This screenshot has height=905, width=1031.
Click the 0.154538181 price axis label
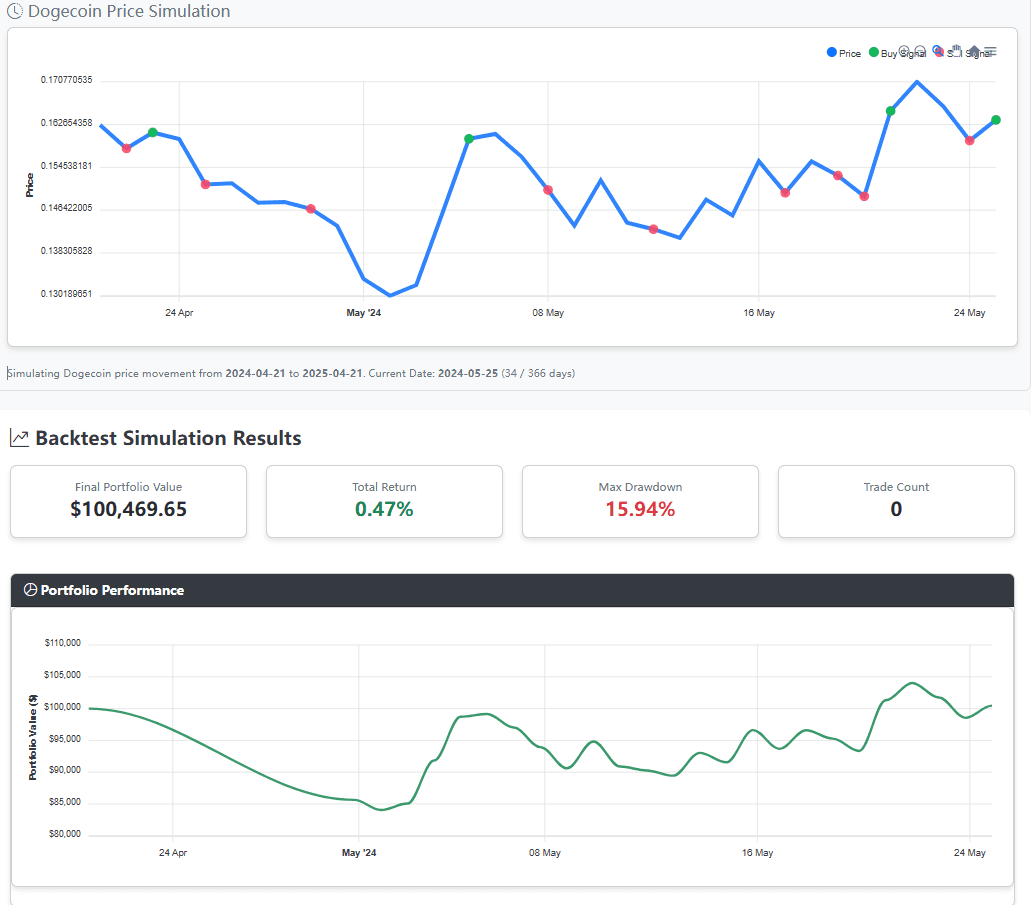[66, 165]
